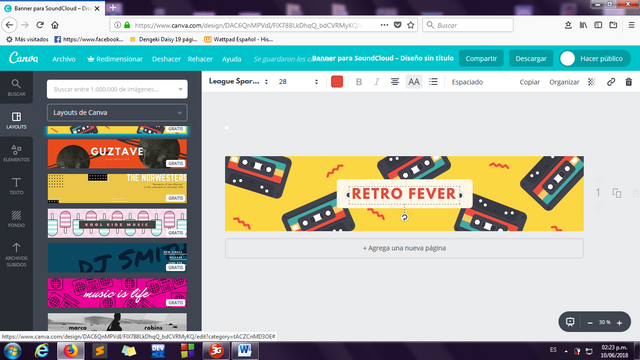Open the Firefox hamburger menu
Viewport: 640px width, 360px height.
pos(631,25)
